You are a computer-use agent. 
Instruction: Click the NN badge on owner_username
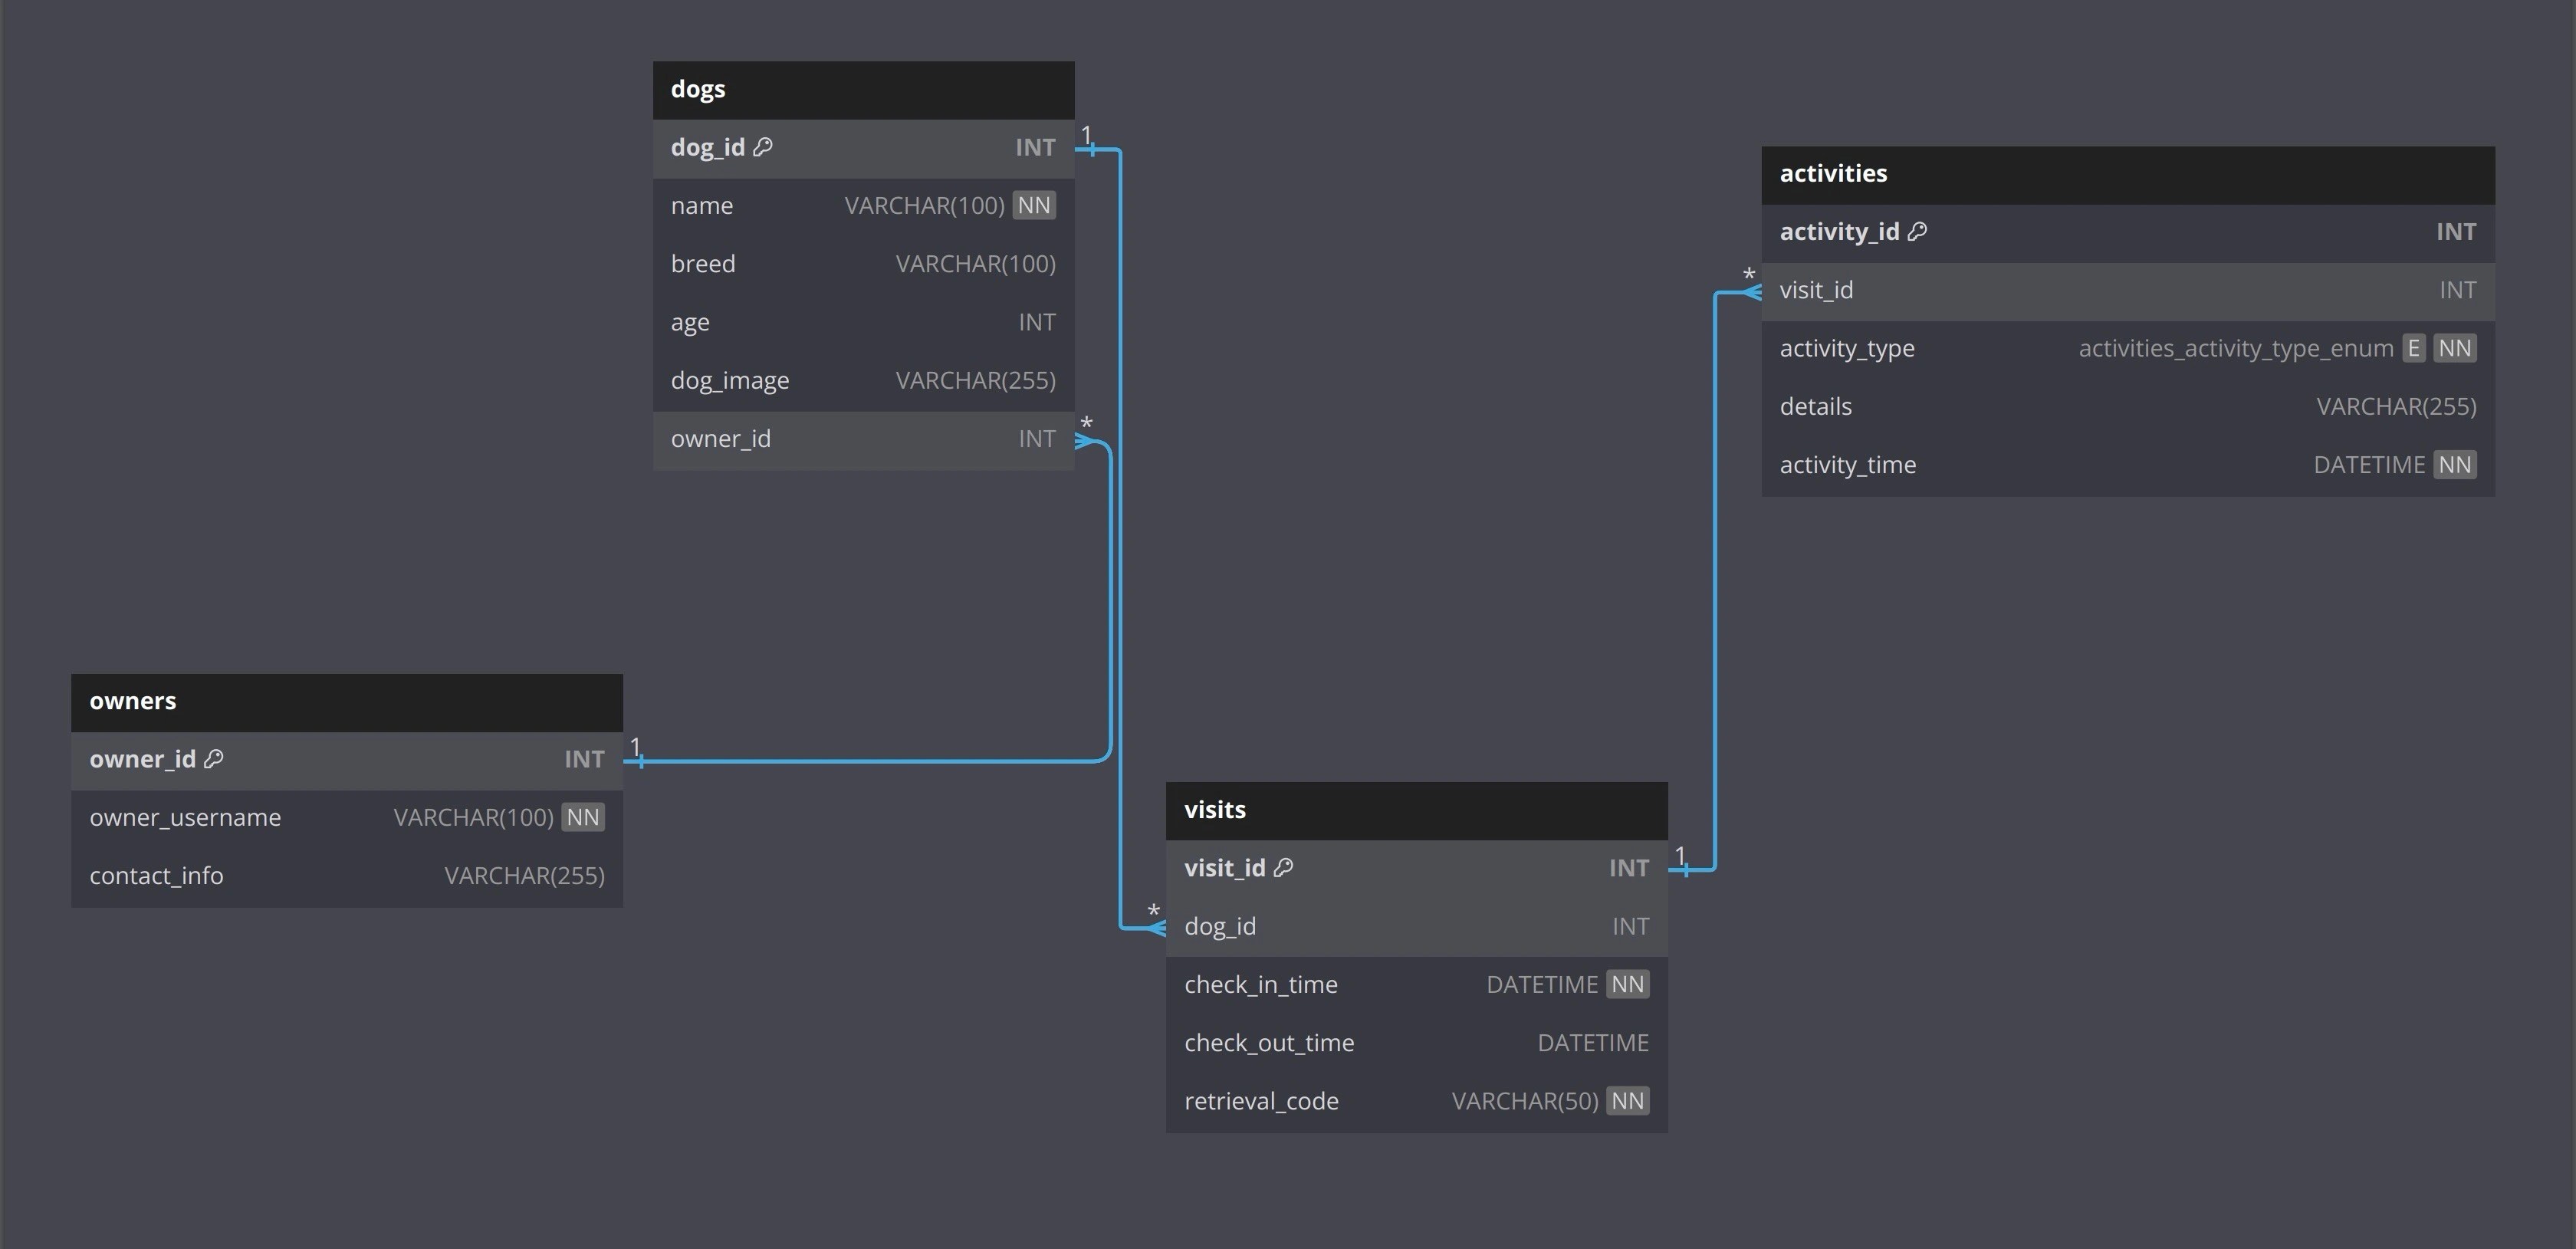583,818
